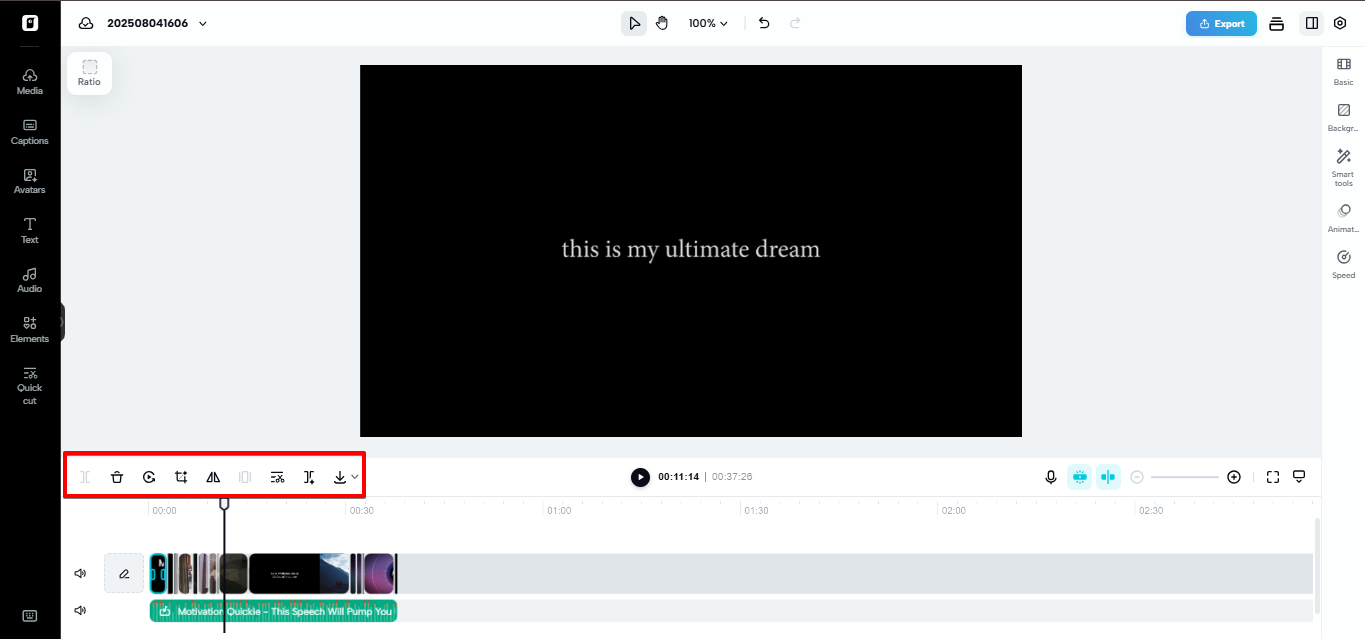The width and height of the screenshot is (1365, 639).
Task: Click the monitor collapse timeline icon
Action: (1300, 476)
